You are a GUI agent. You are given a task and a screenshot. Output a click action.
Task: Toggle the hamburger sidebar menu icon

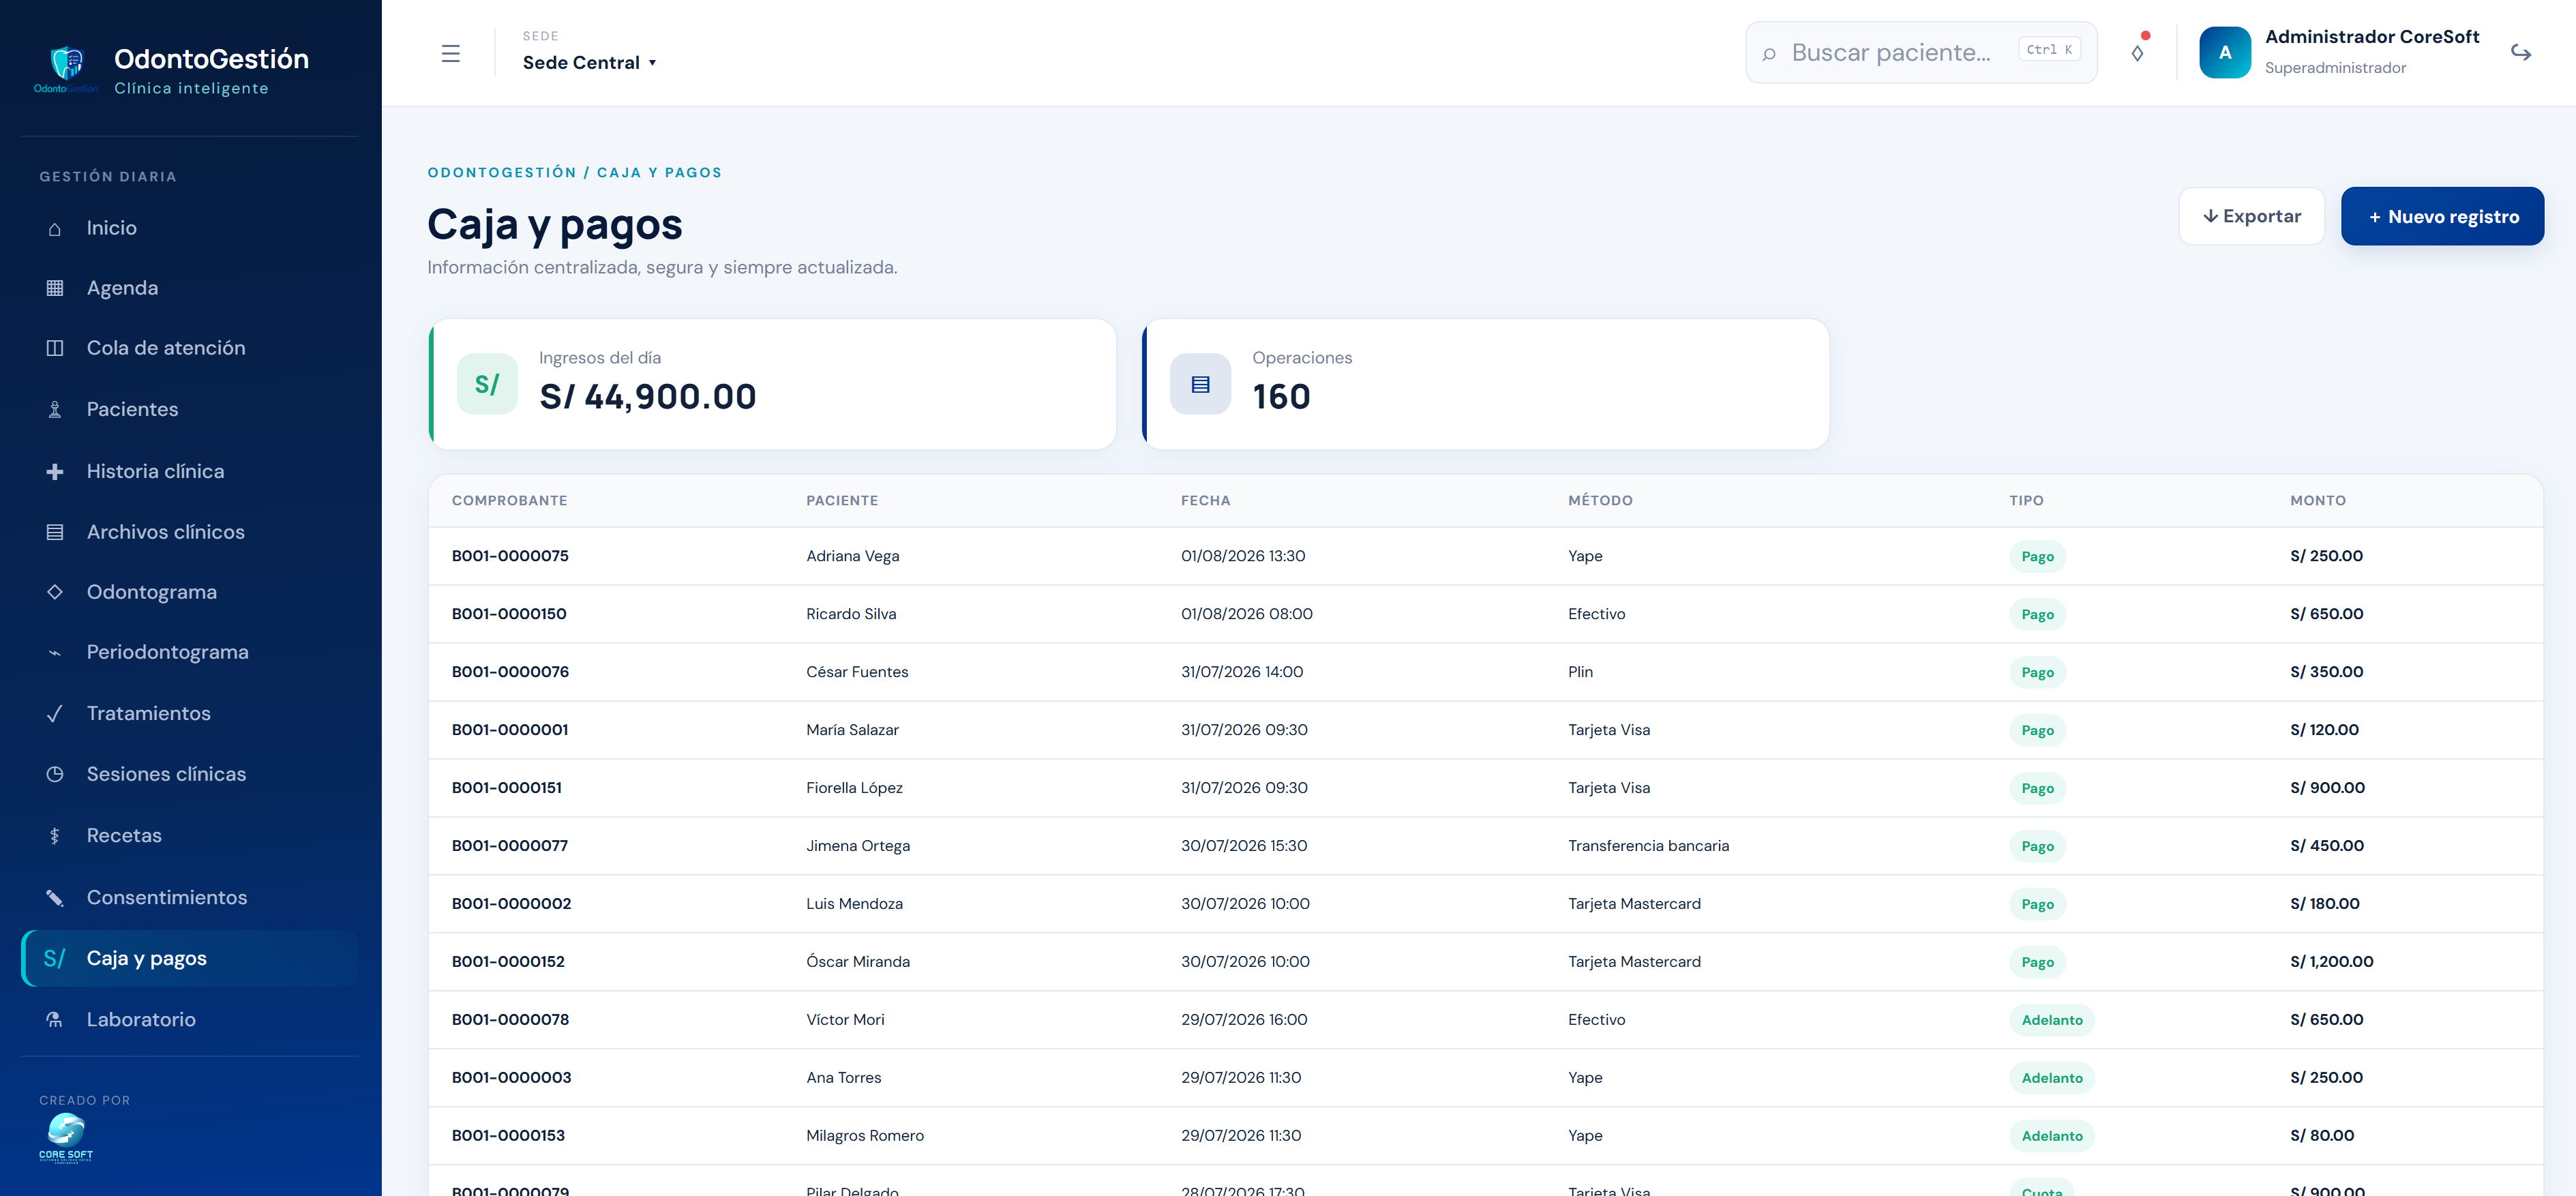451,53
